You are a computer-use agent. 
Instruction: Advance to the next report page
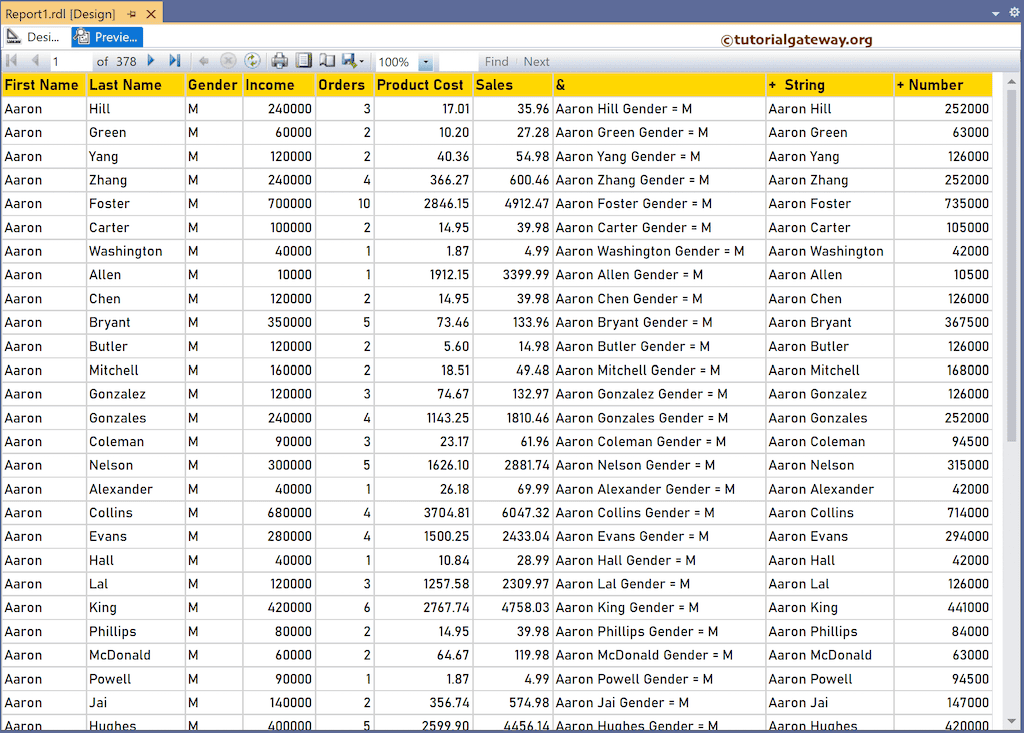point(150,61)
